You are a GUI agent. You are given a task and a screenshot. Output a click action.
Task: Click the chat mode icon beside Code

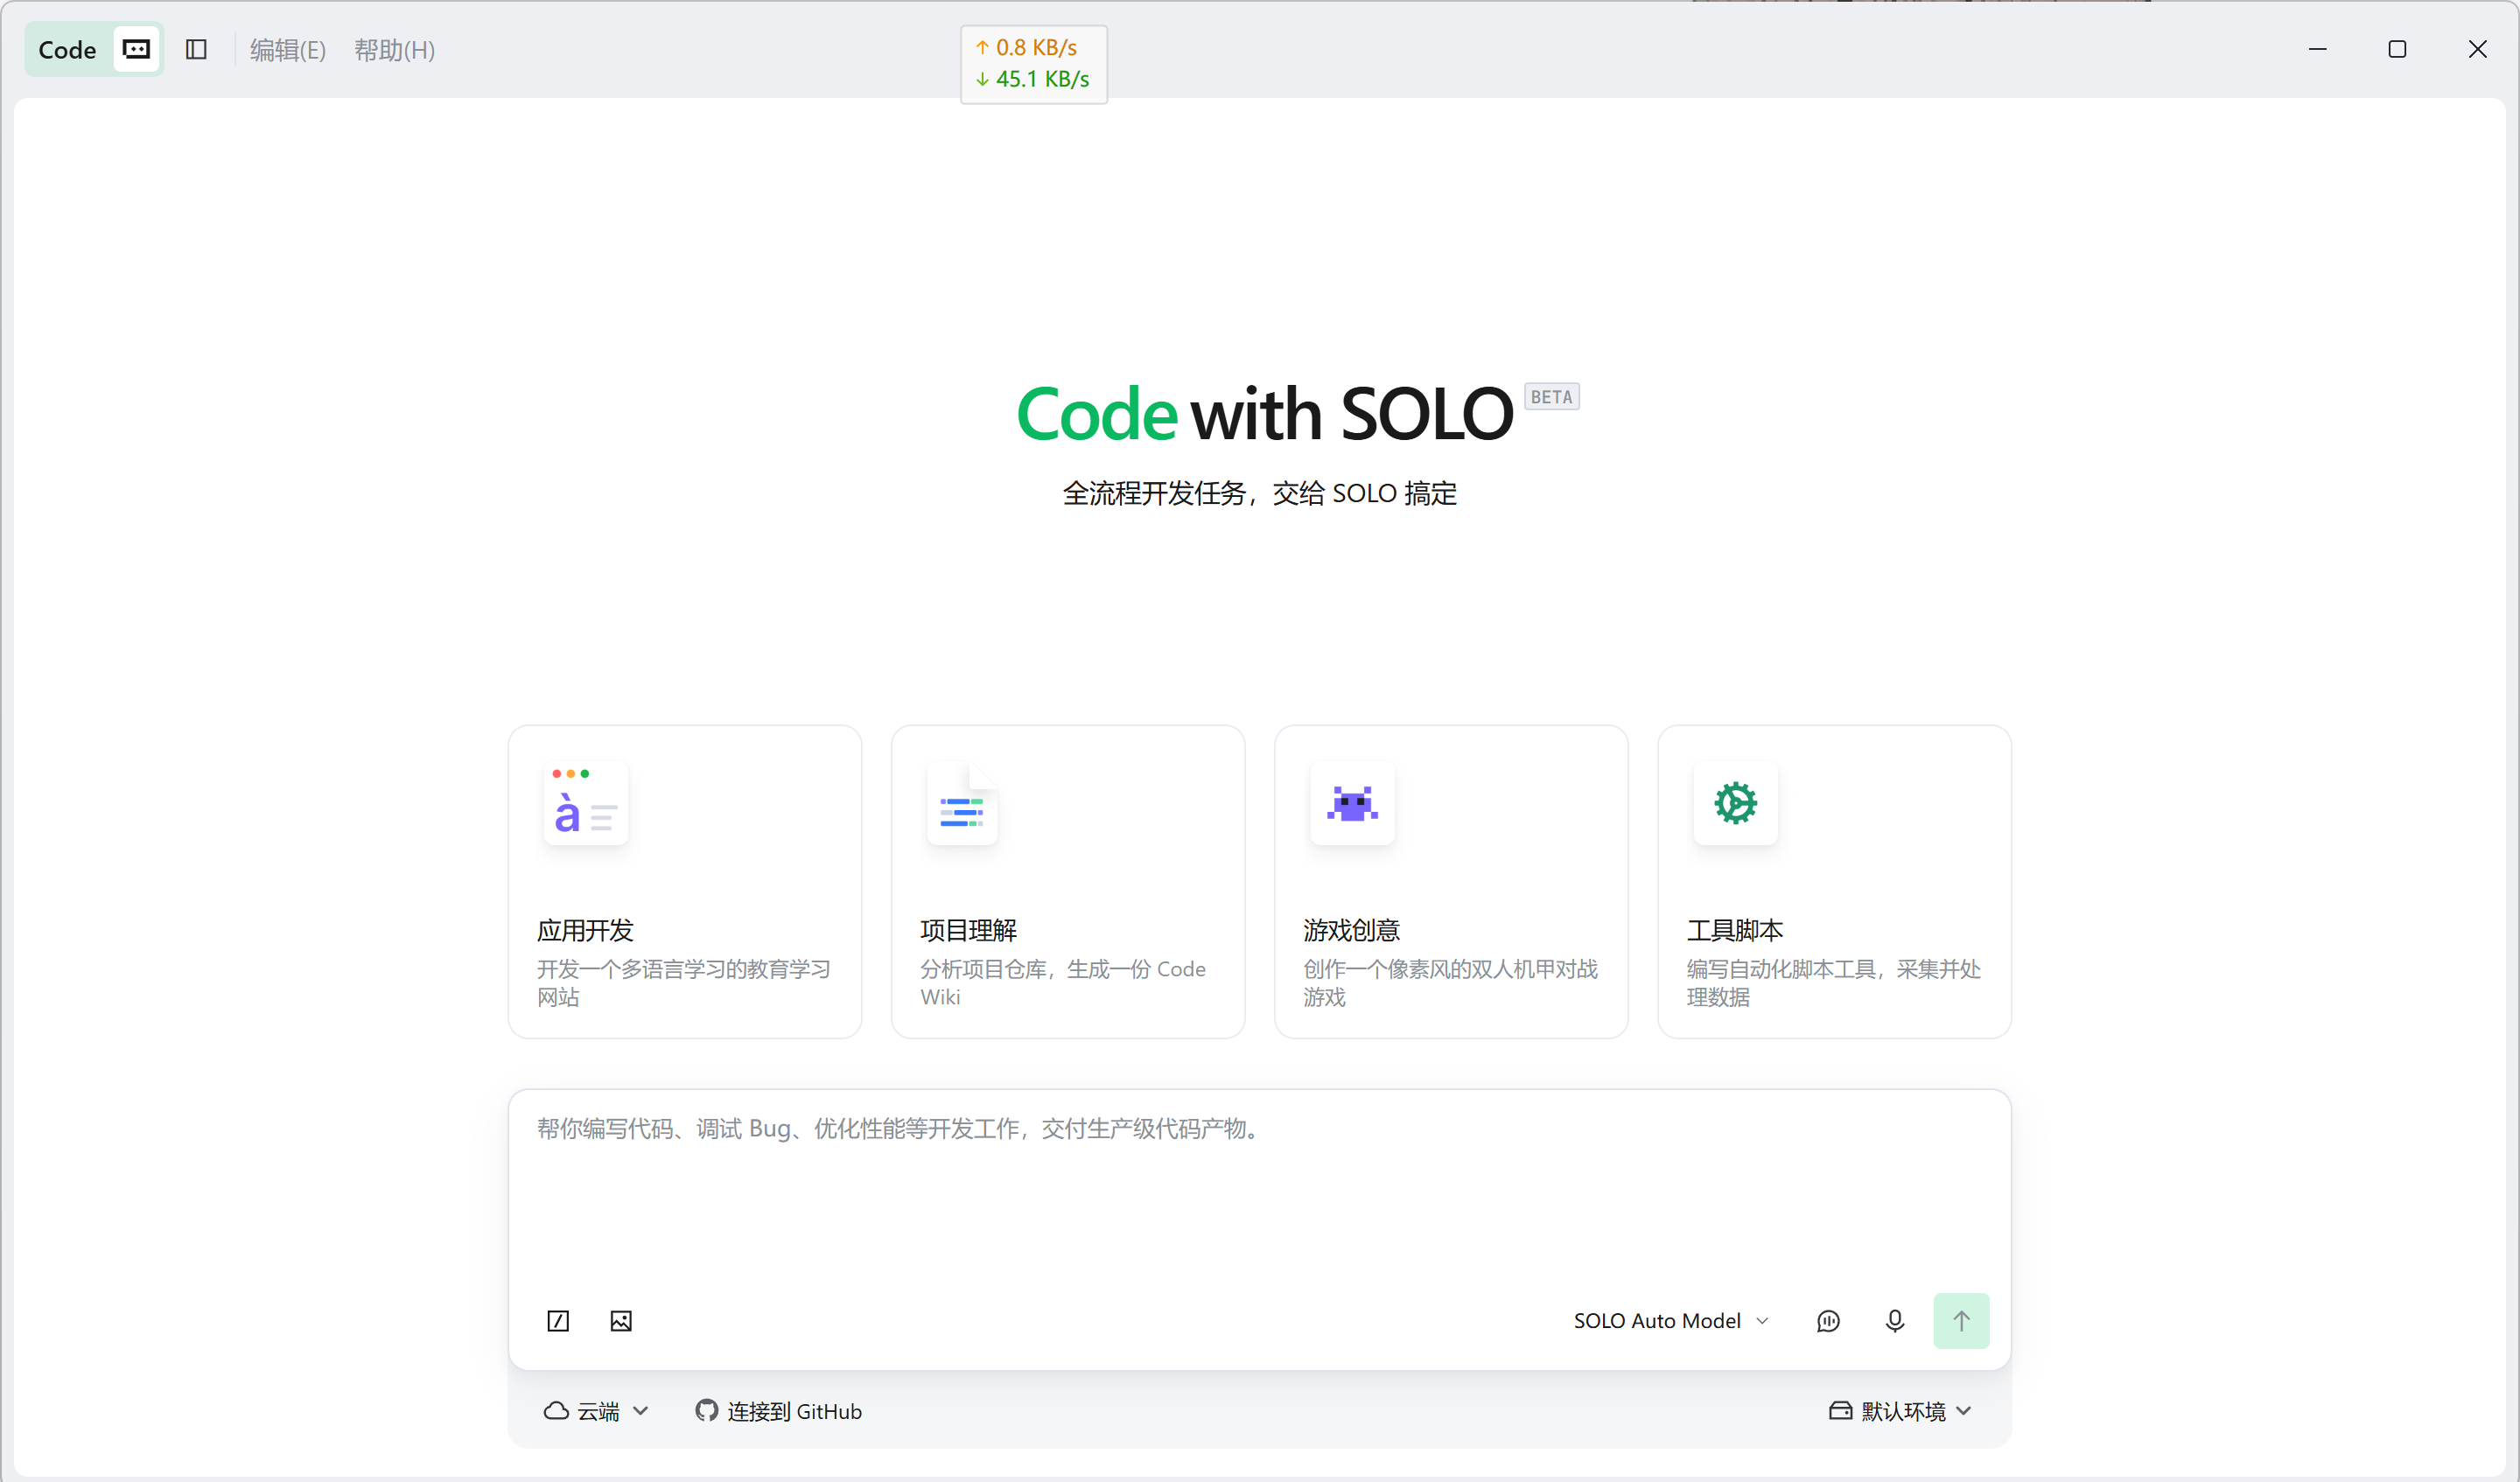pos(136,49)
